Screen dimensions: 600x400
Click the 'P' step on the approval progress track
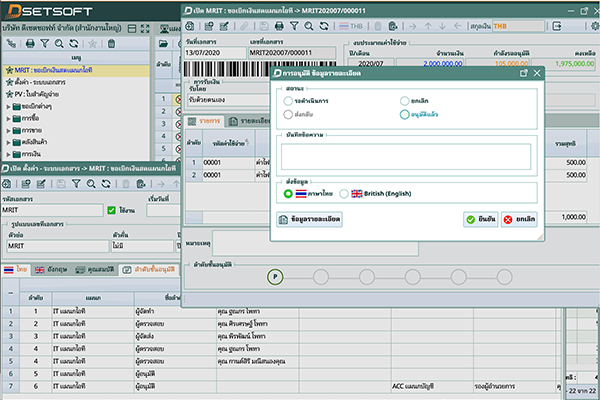pos(275,276)
